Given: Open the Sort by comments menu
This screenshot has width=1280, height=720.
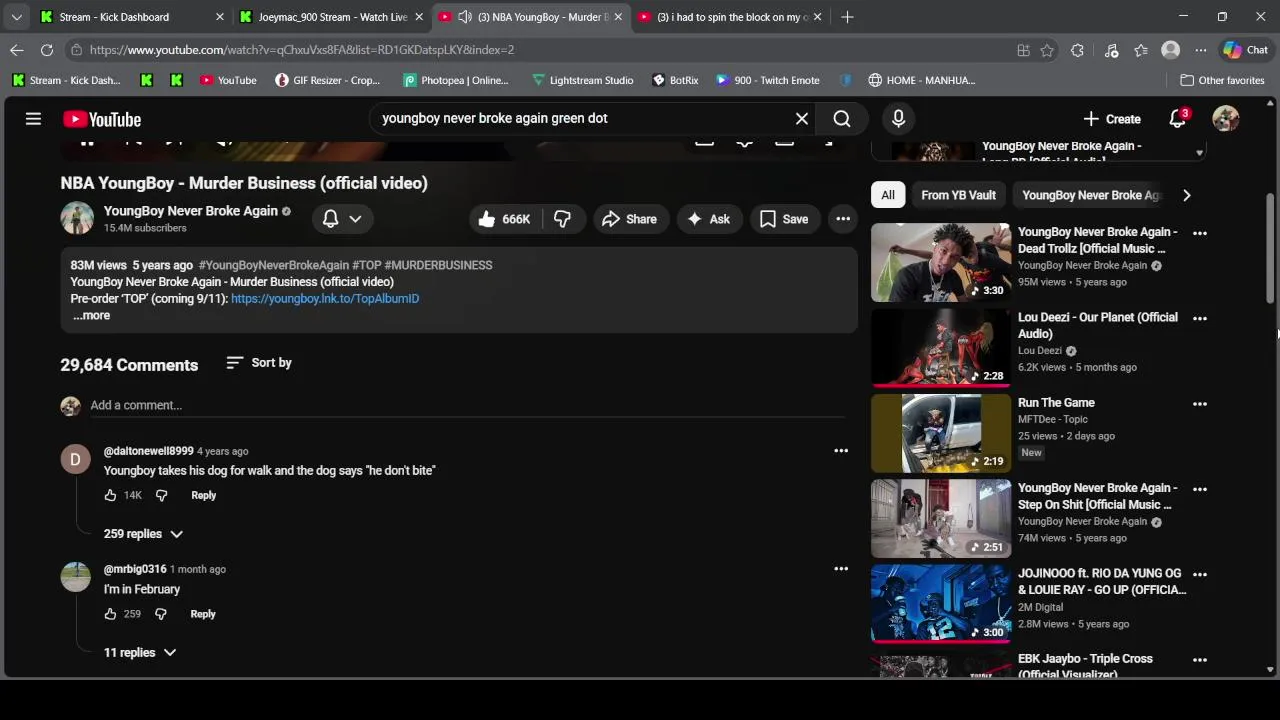Looking at the screenshot, I should [259, 363].
